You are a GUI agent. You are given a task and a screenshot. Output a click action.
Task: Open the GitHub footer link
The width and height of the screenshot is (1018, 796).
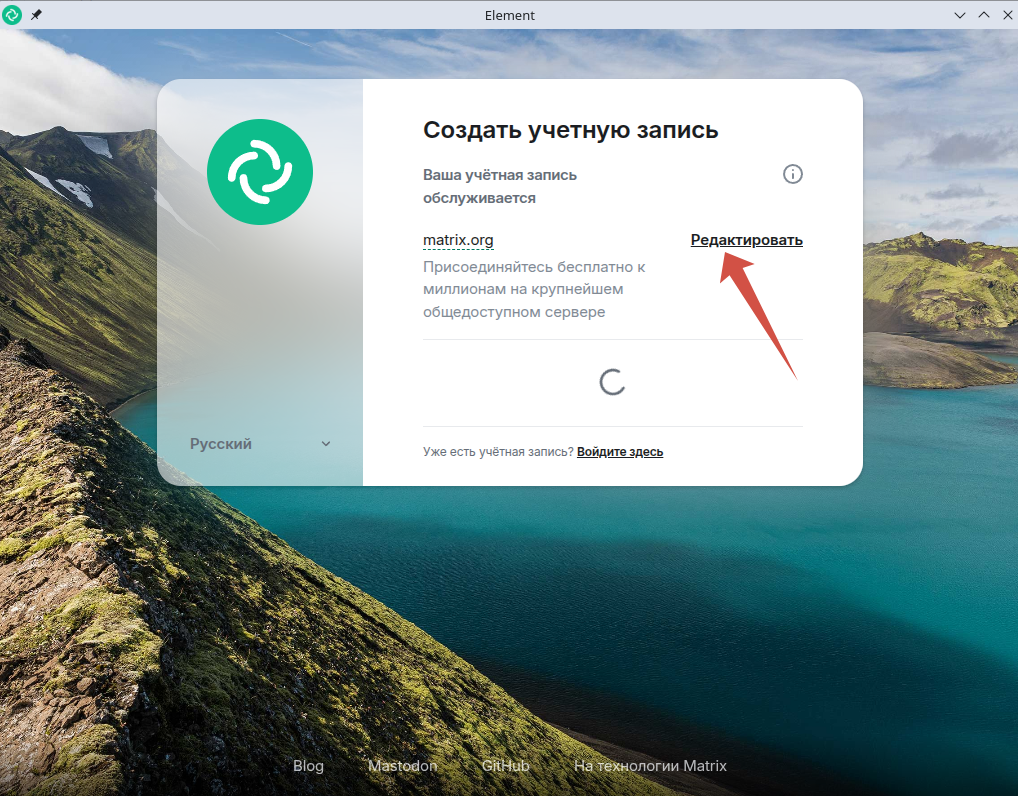505,766
